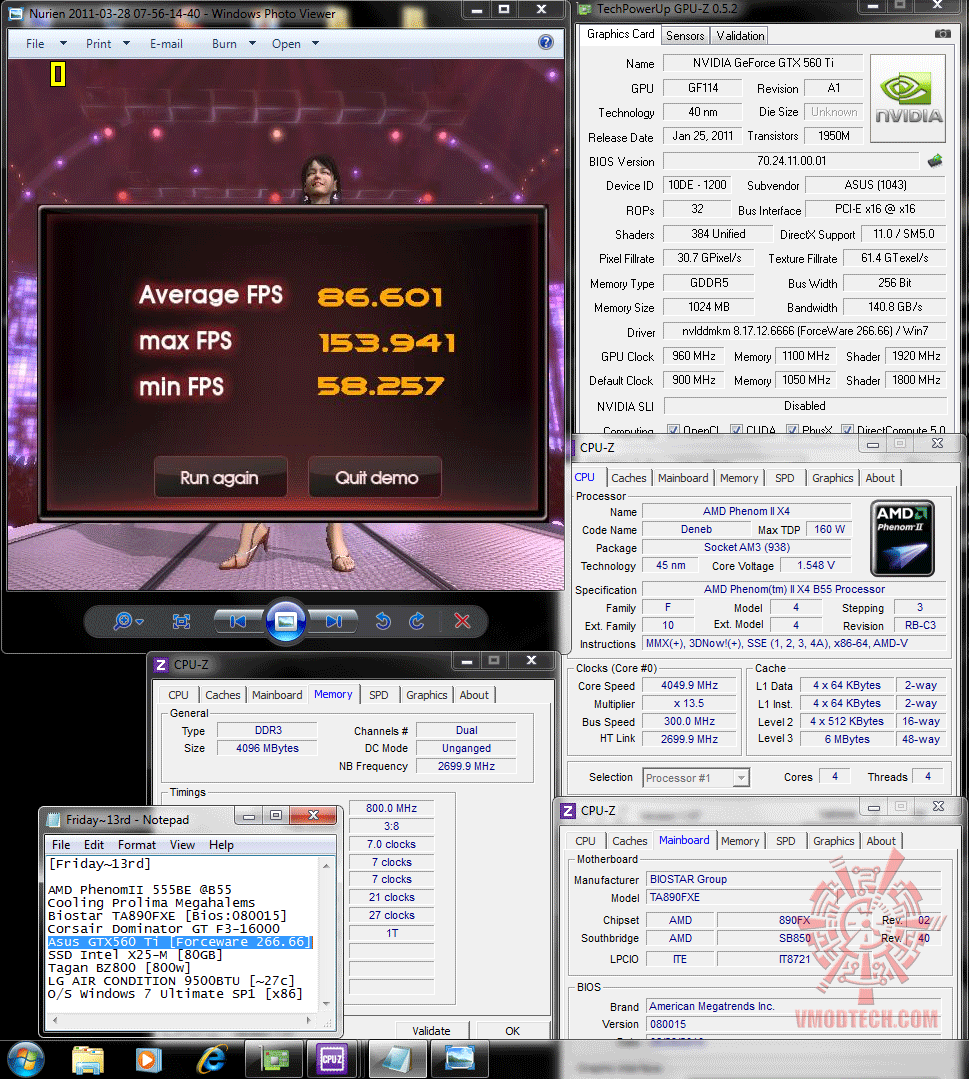The height and width of the screenshot is (1079, 969).
Task: Open Graphics tab in top CPU-Z window
Action: [832, 478]
